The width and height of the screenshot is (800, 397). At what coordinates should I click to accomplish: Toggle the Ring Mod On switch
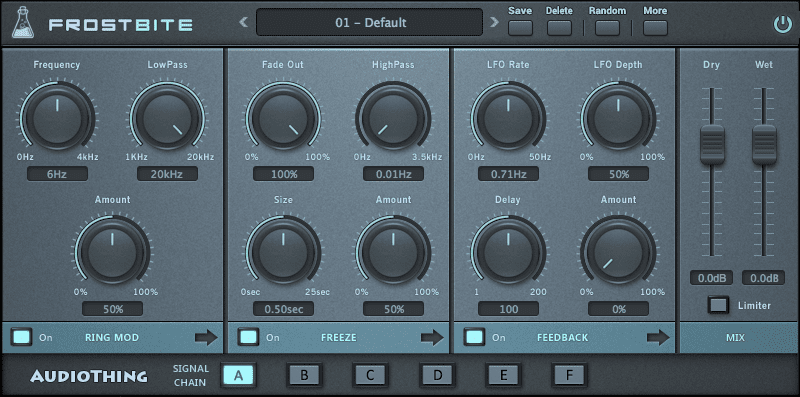[21, 337]
